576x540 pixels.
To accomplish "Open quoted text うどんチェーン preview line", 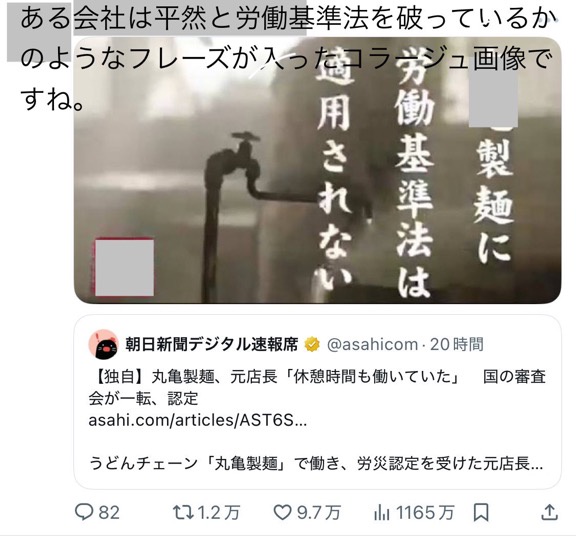I will click(x=316, y=463).
